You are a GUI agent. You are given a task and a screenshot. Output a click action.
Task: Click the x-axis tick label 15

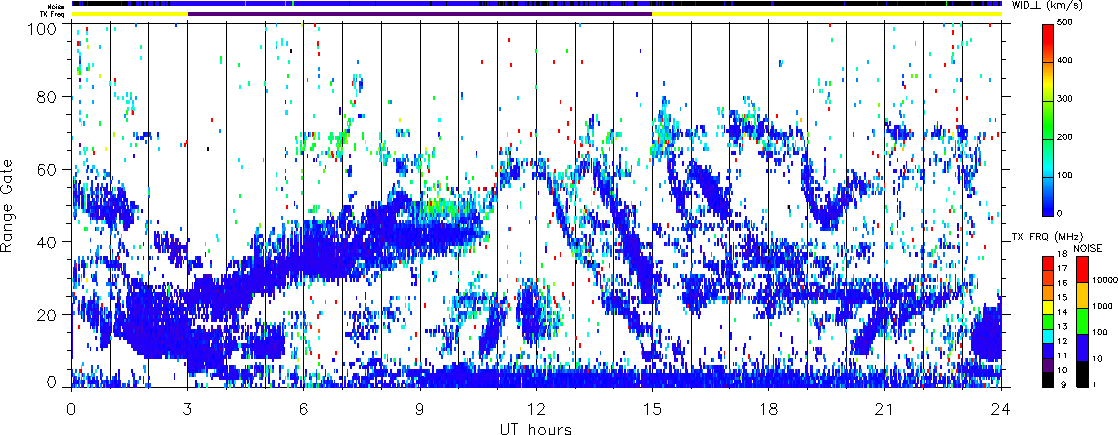click(x=652, y=409)
